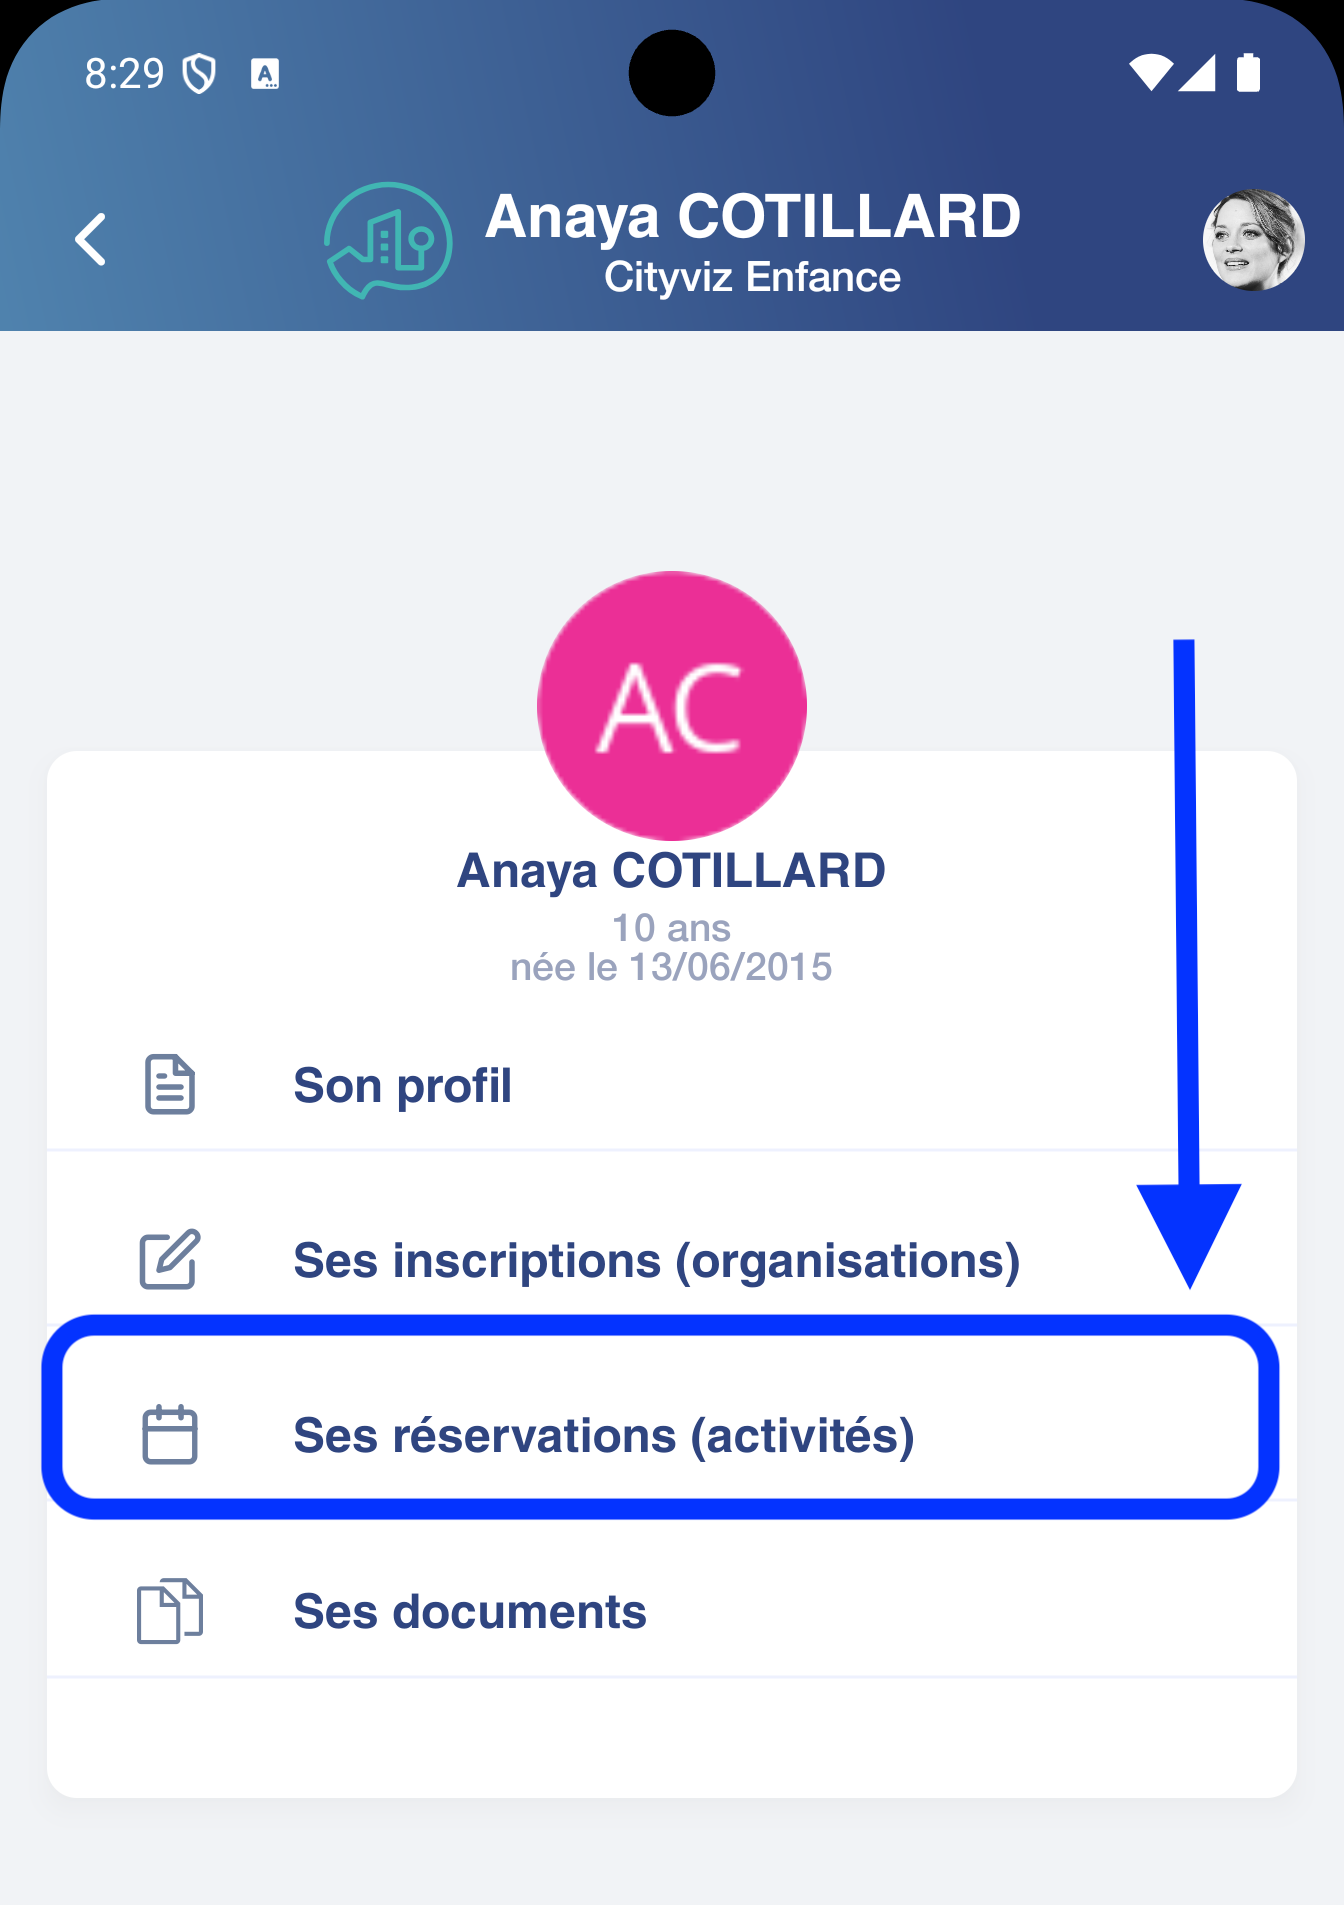Open the Ses documents entry

click(x=470, y=1612)
